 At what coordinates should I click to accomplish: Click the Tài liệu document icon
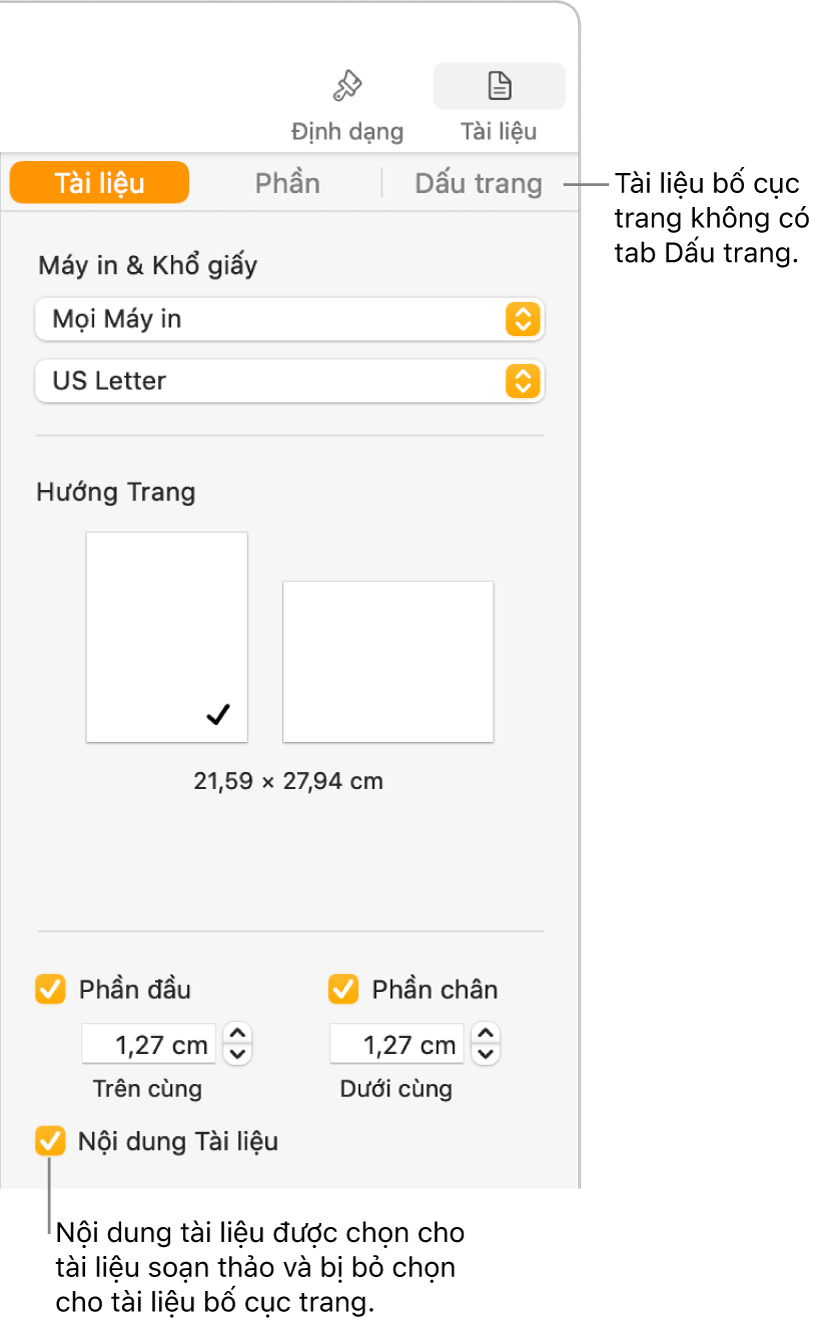click(498, 87)
